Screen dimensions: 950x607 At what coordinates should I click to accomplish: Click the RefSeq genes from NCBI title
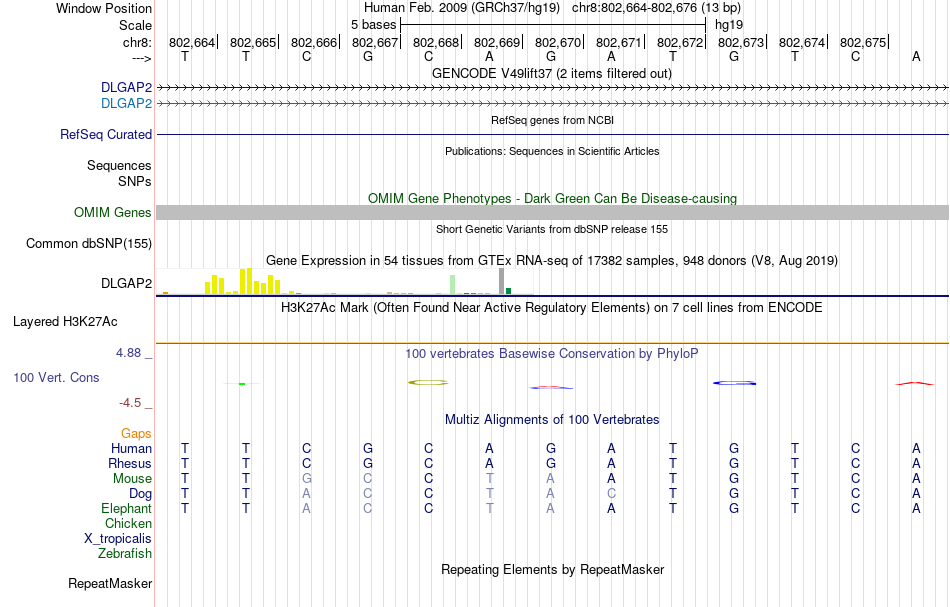click(552, 120)
